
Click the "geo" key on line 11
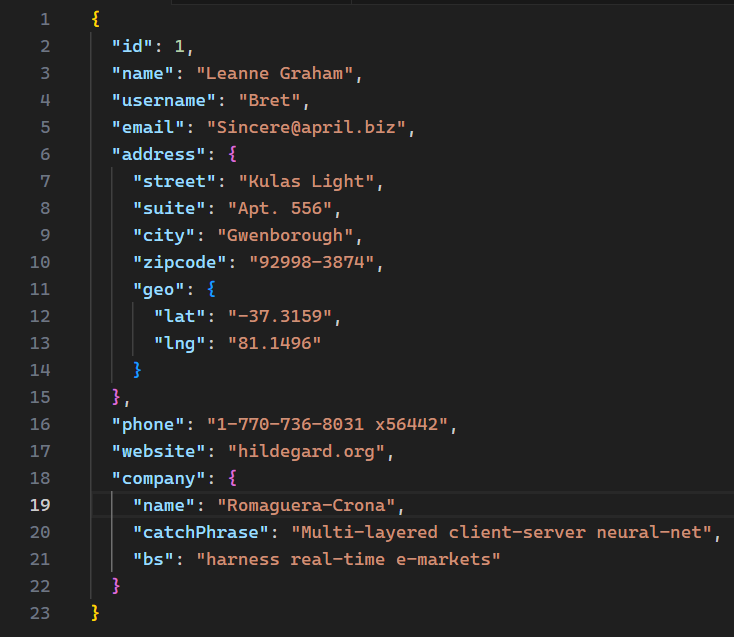(159, 290)
